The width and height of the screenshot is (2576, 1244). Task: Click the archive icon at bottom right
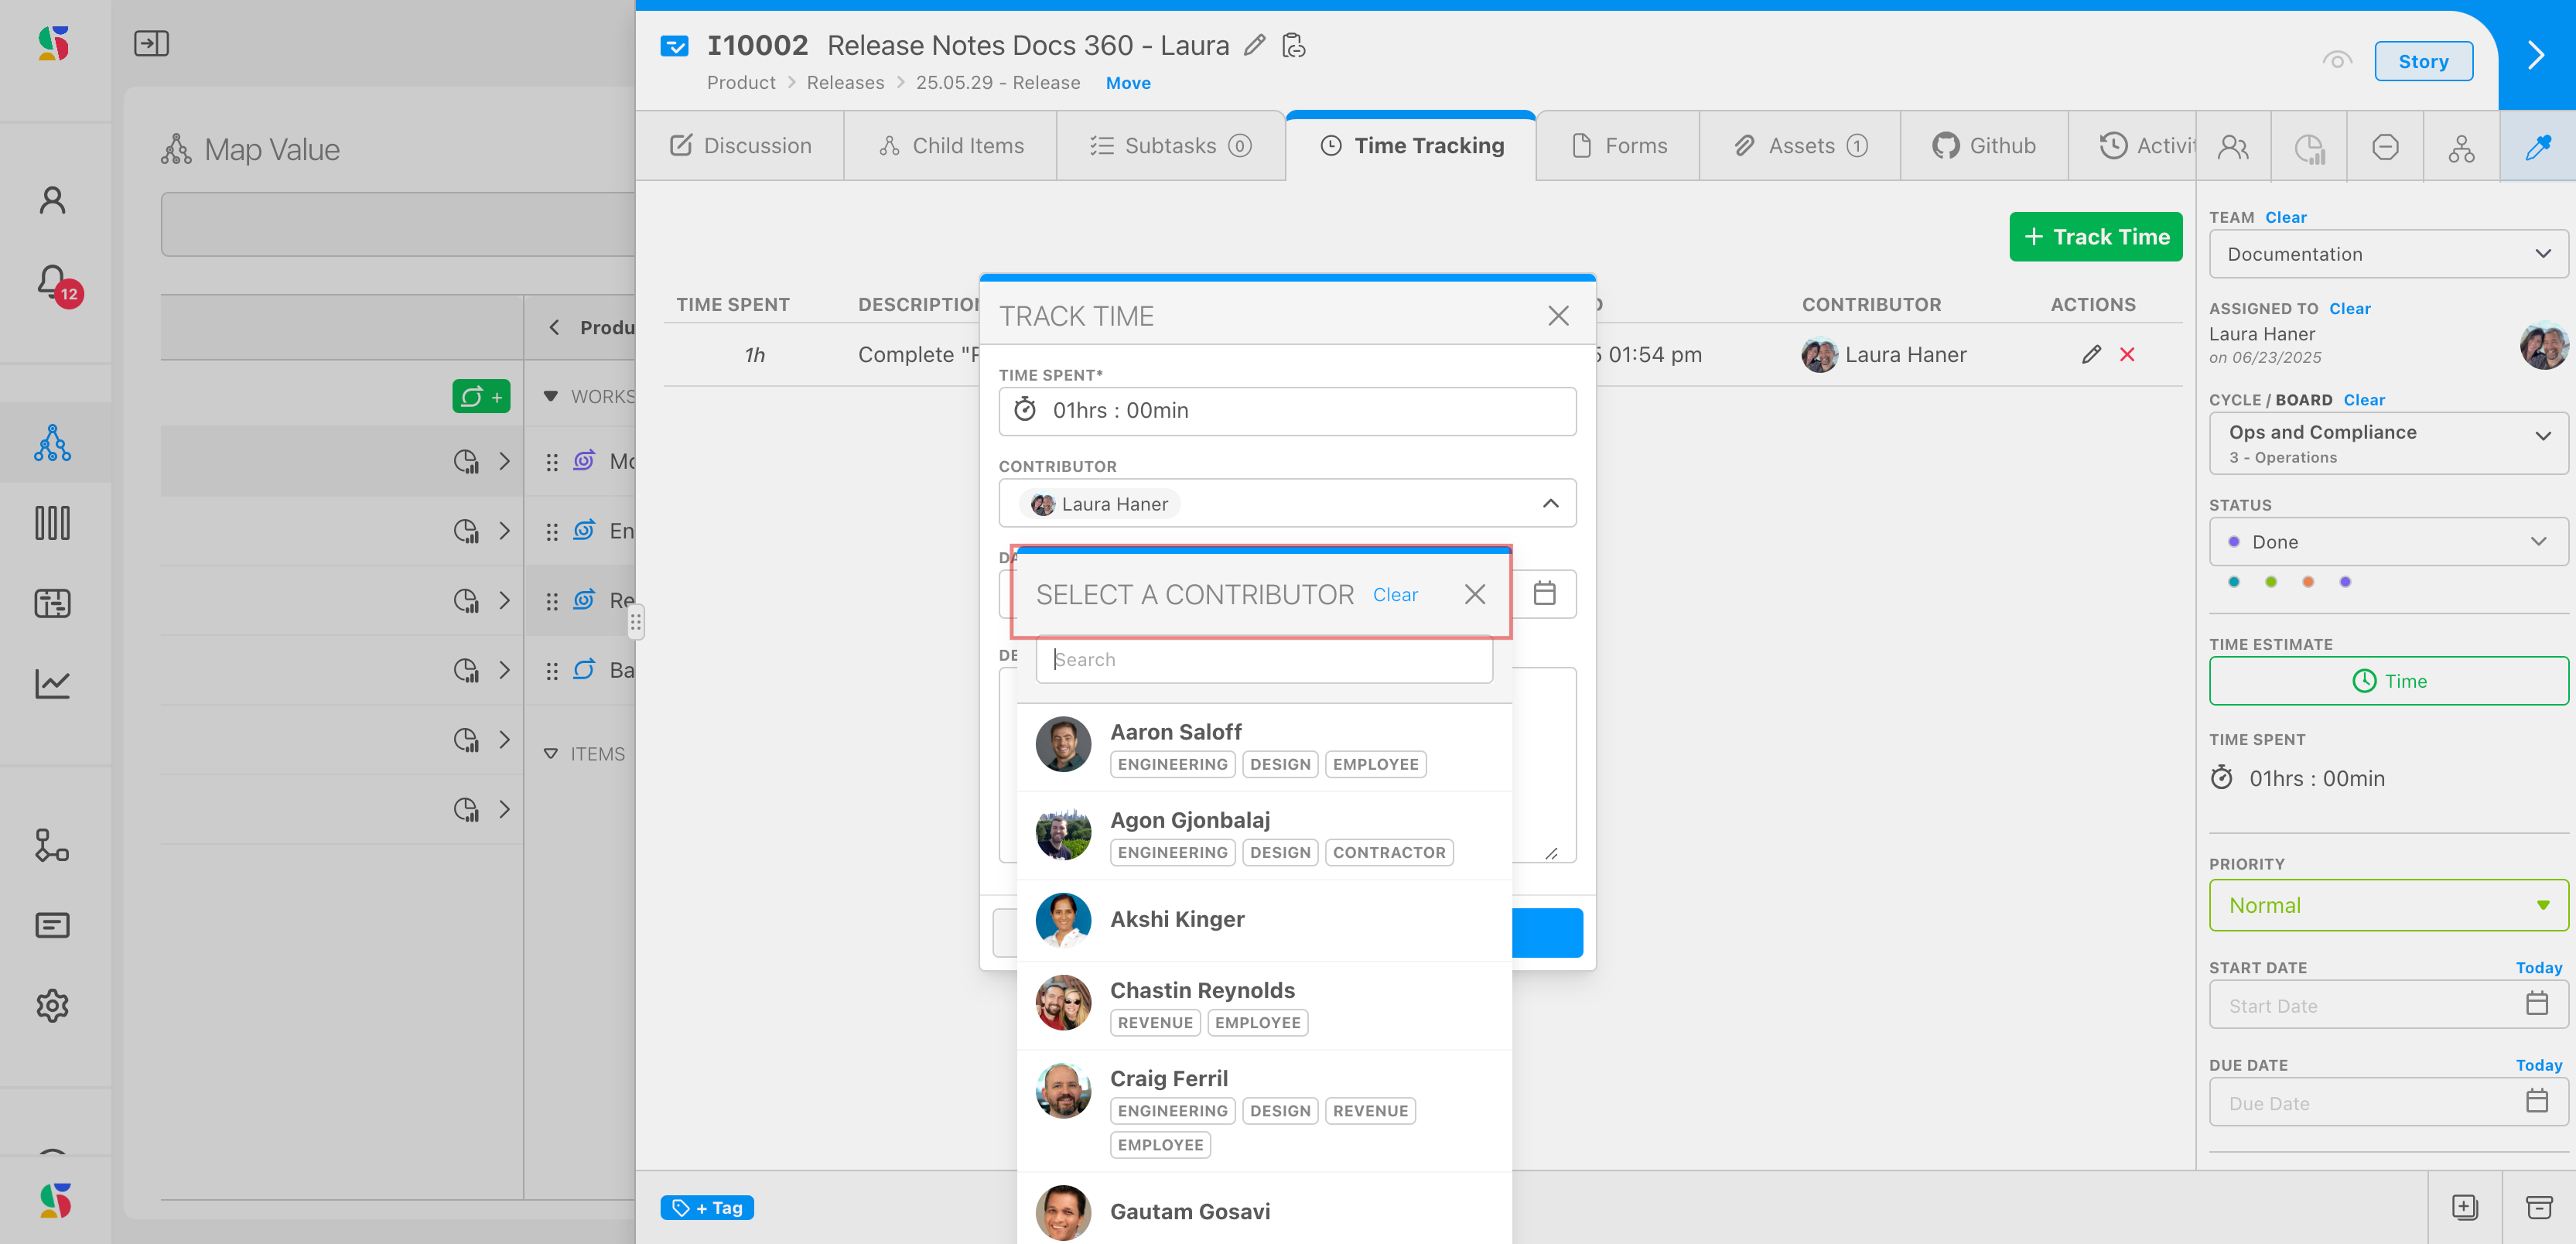(2539, 1207)
